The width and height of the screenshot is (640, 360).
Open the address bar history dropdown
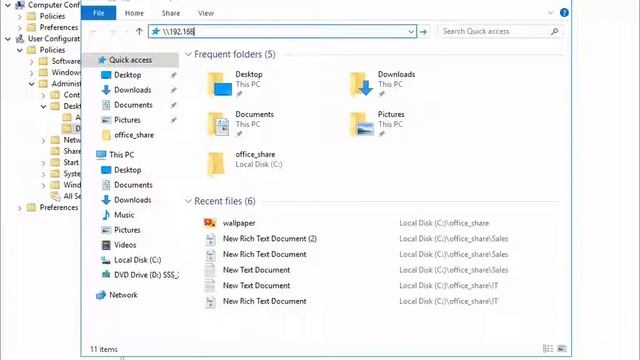pos(411,31)
